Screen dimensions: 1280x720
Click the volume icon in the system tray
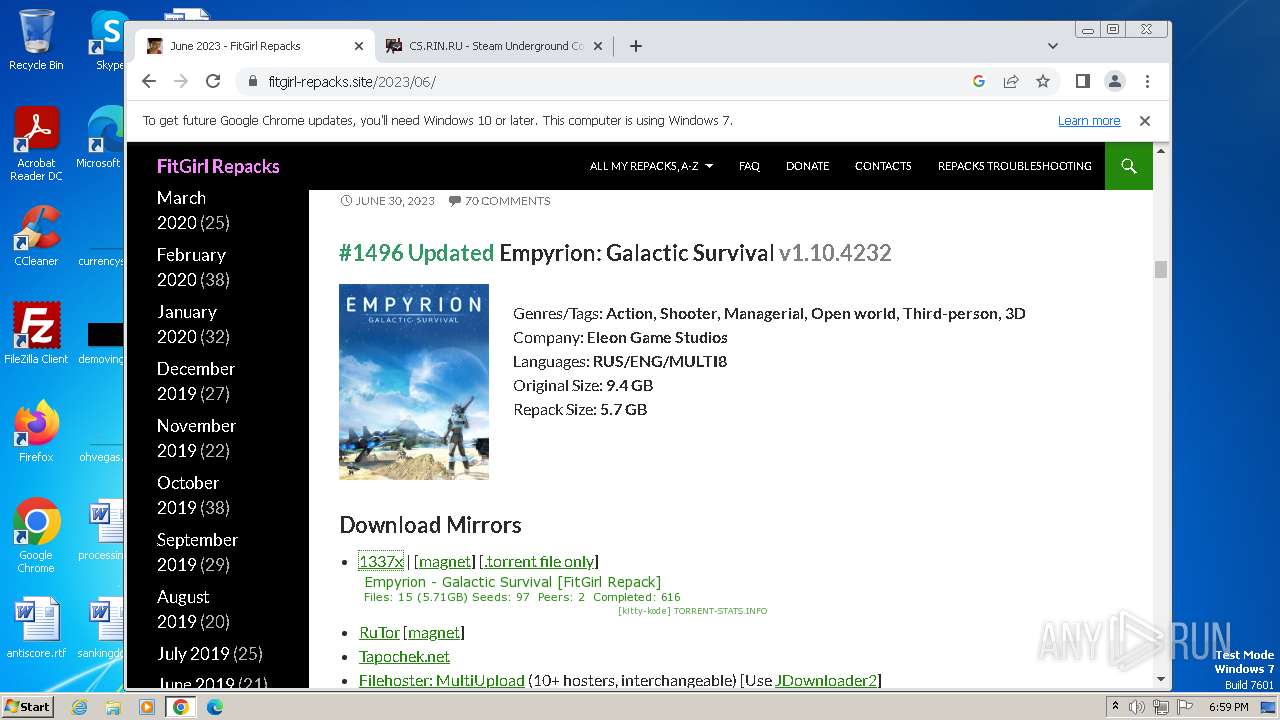pyautogui.click(x=1137, y=707)
